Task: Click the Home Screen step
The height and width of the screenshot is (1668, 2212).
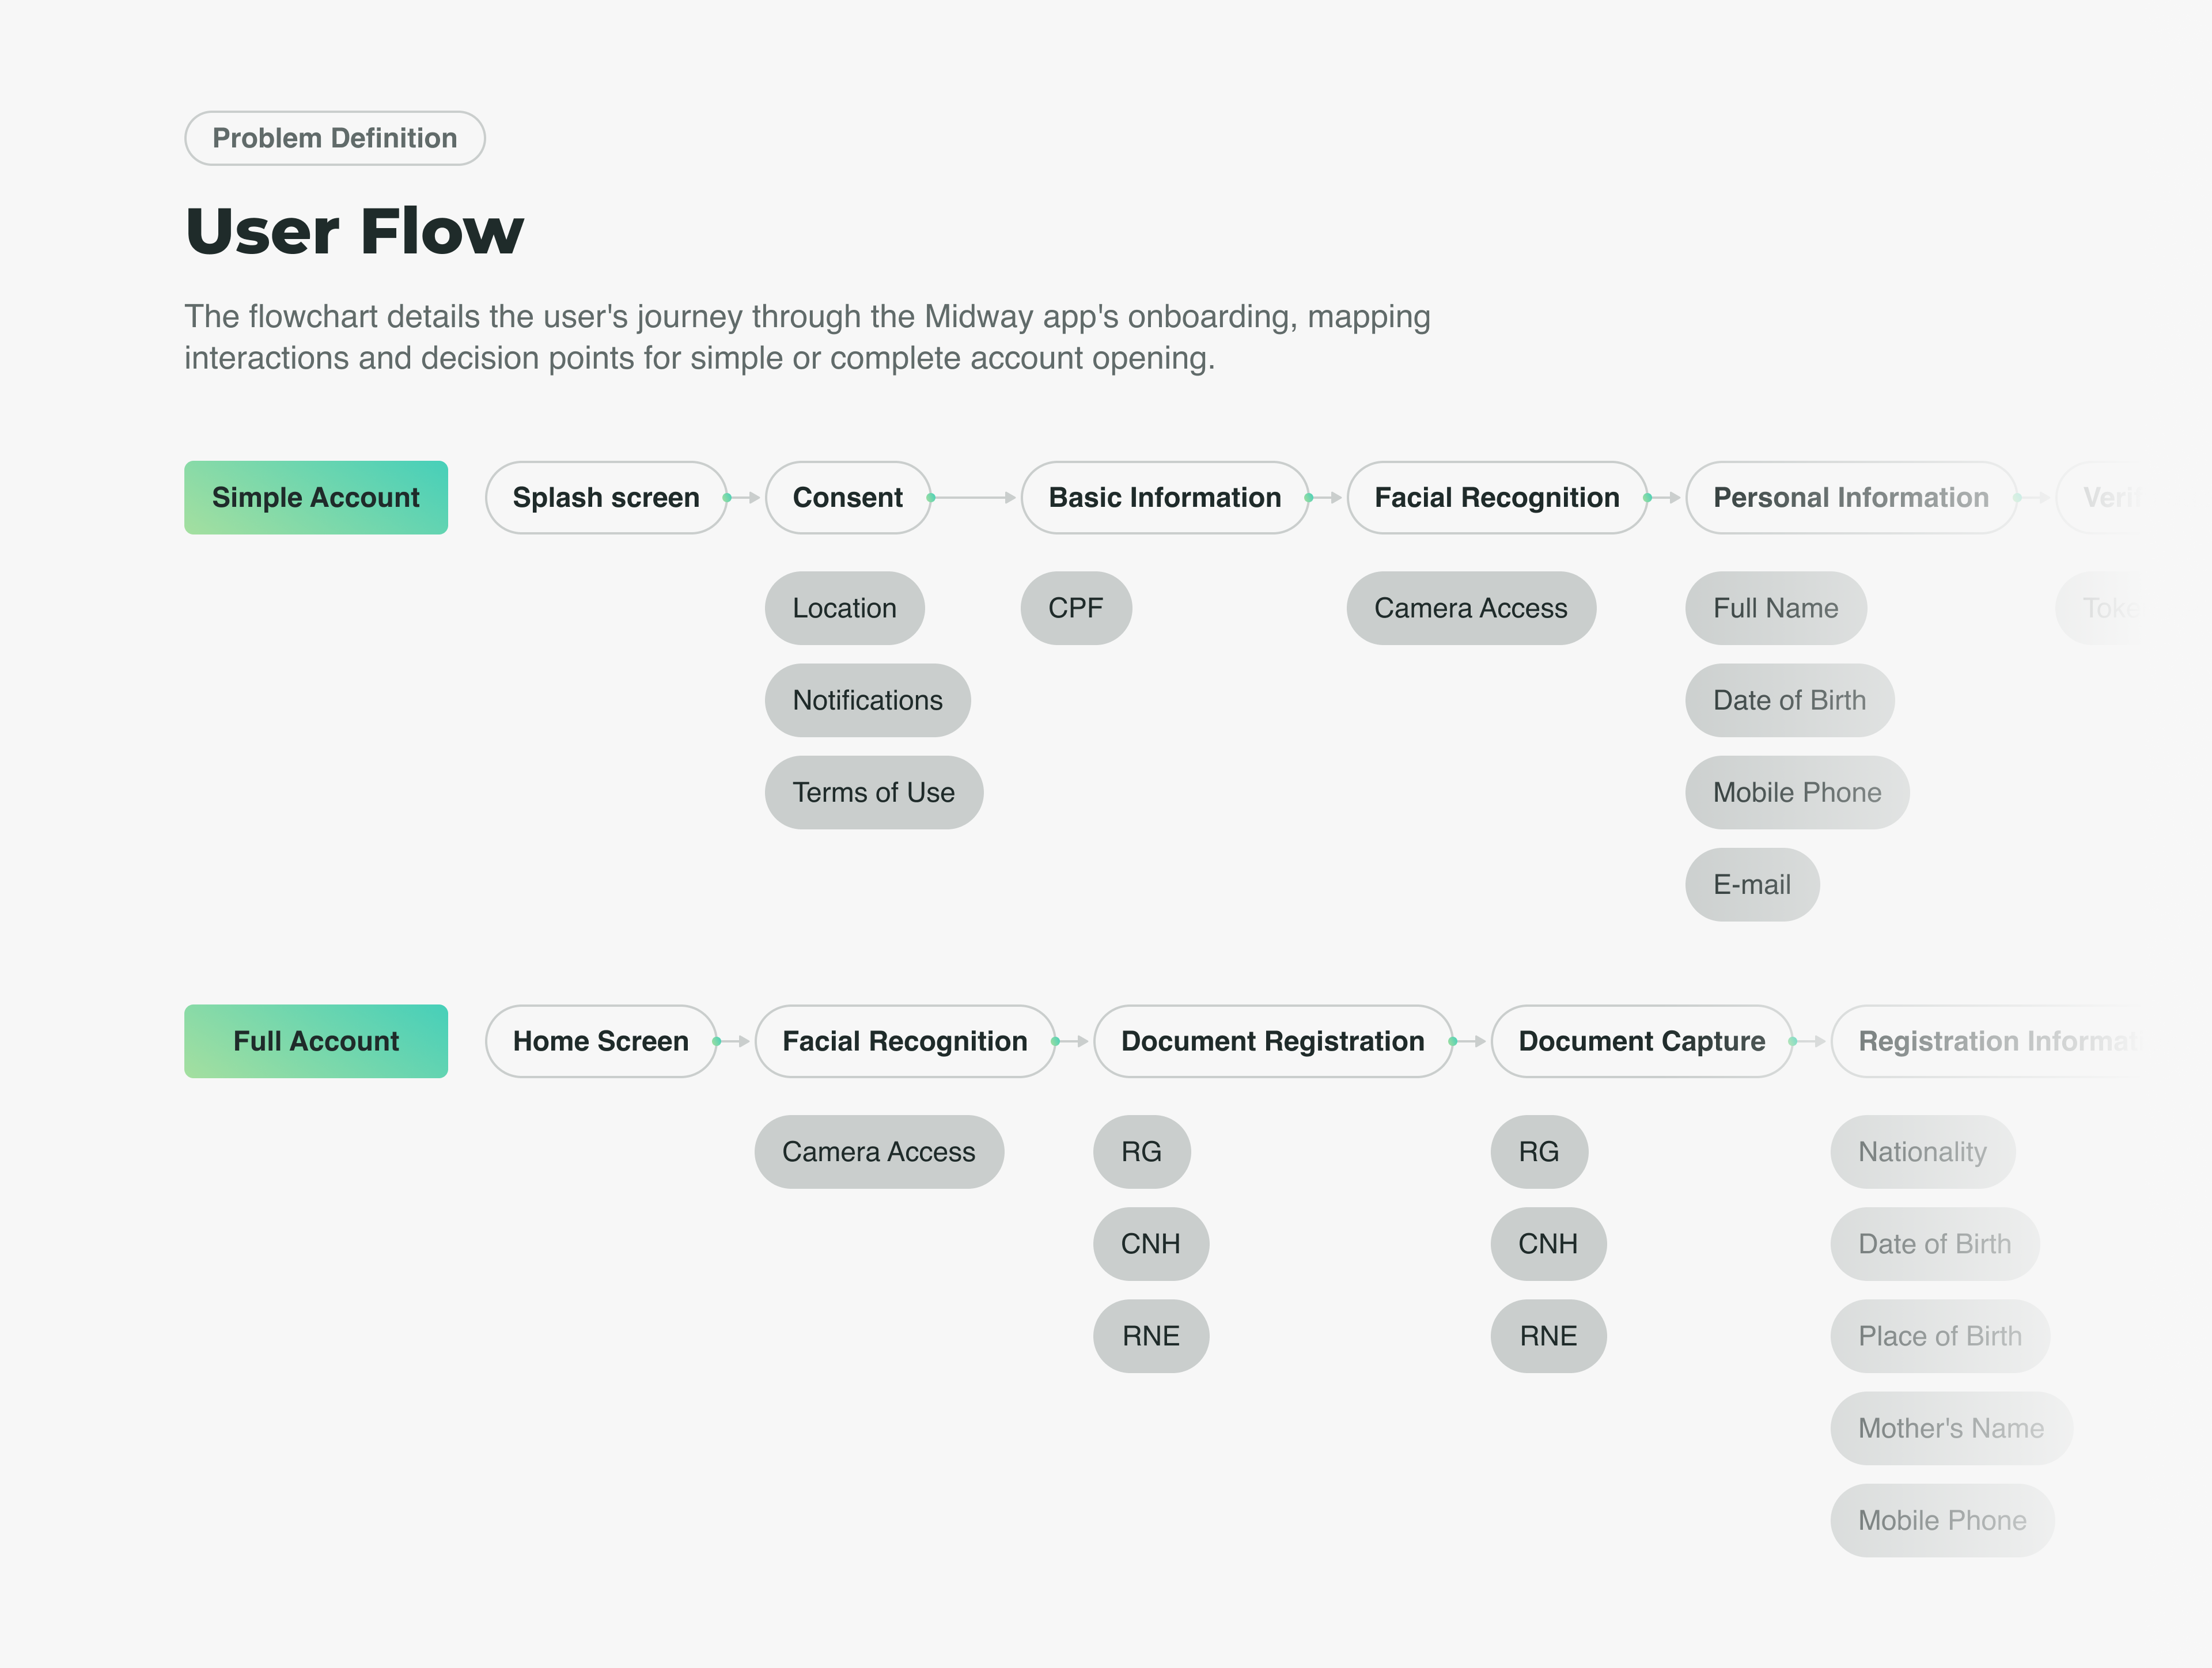Action: tap(600, 1041)
